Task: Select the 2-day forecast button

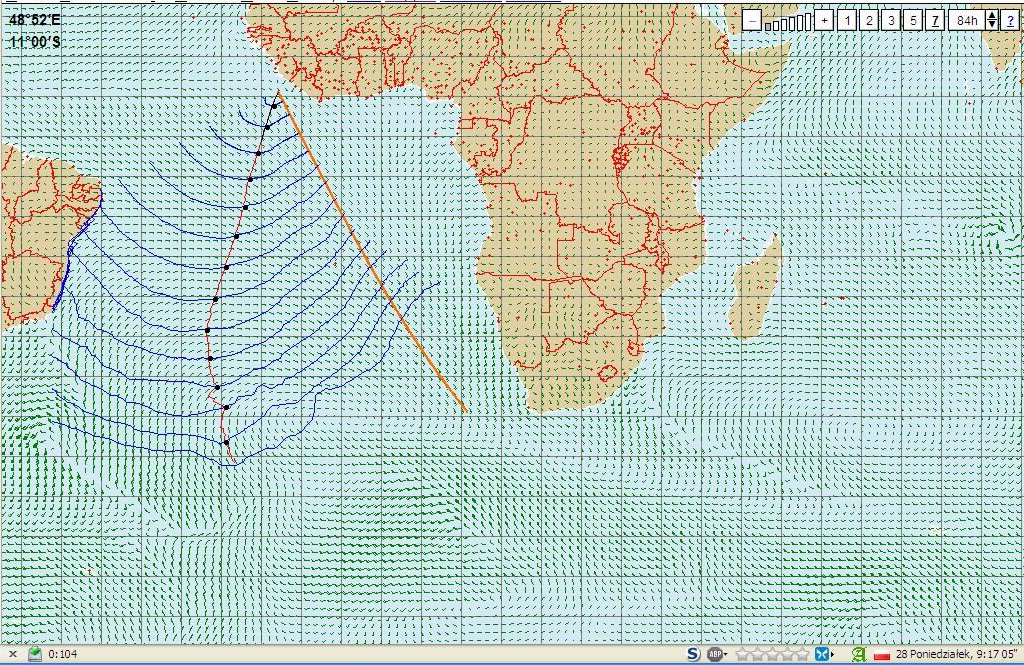Action: click(868, 20)
